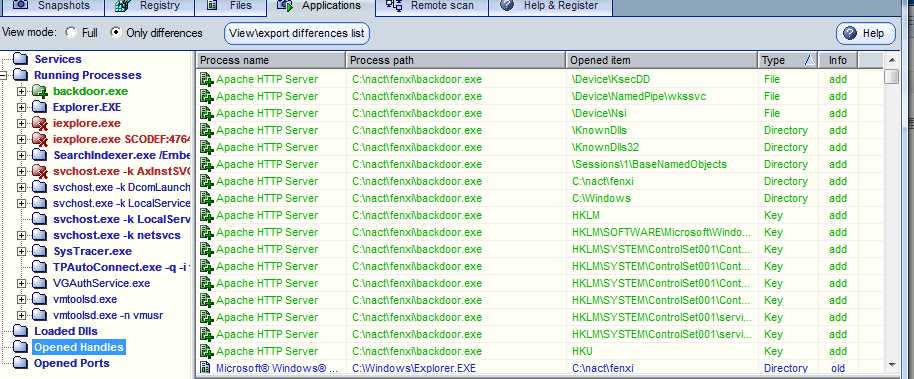Click the vmtoolsd.exe folder icon
This screenshot has height=379, width=914.
[39, 299]
